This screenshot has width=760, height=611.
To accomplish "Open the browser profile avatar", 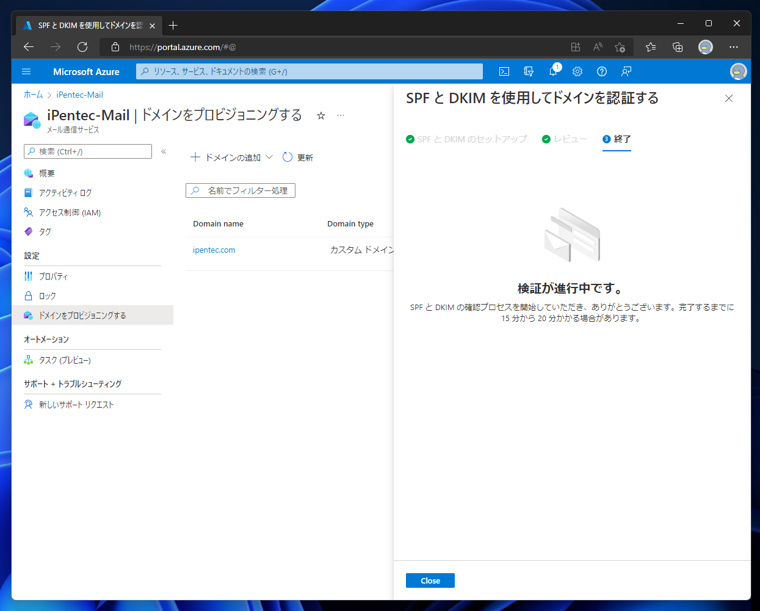I will coord(705,47).
